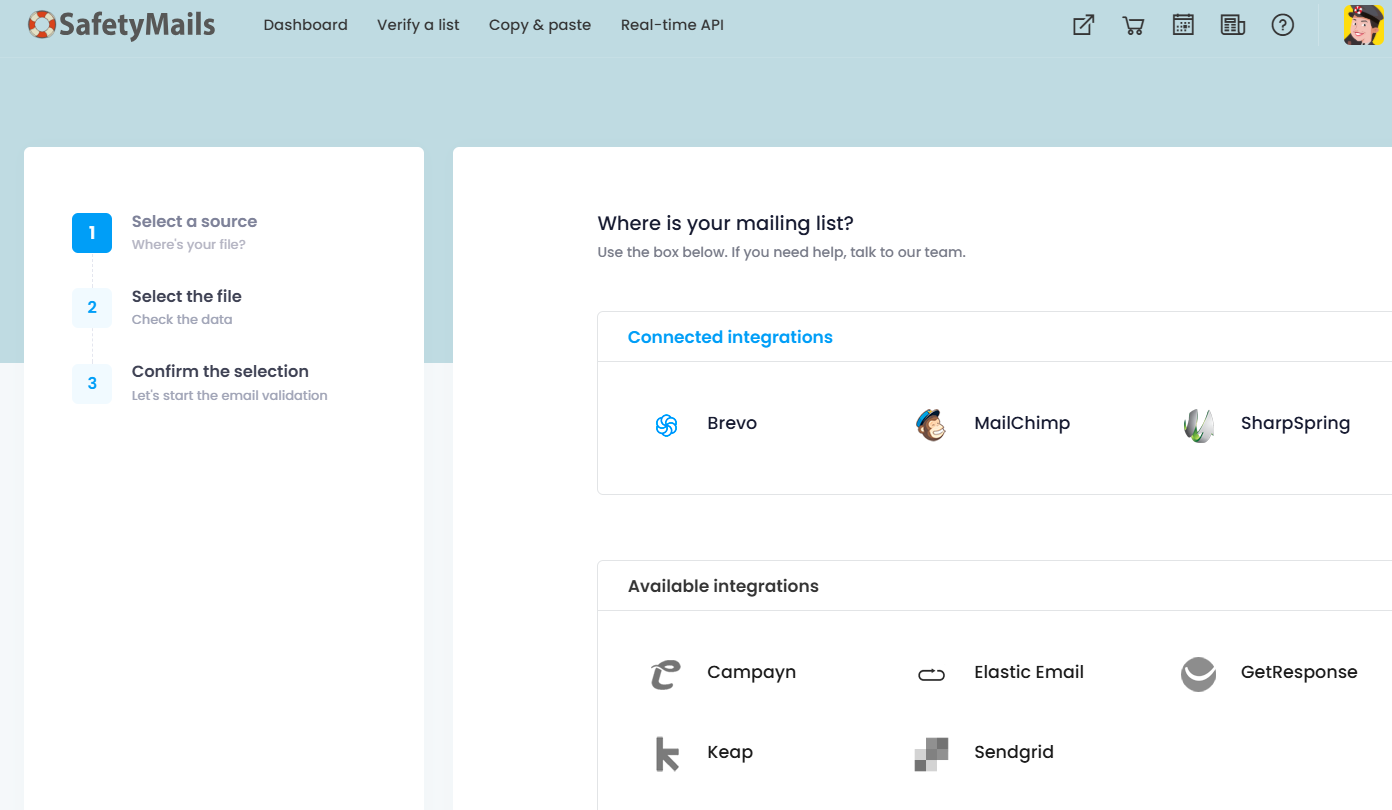Click the Campayn logo icon
This screenshot has height=810, width=1392.
point(665,674)
